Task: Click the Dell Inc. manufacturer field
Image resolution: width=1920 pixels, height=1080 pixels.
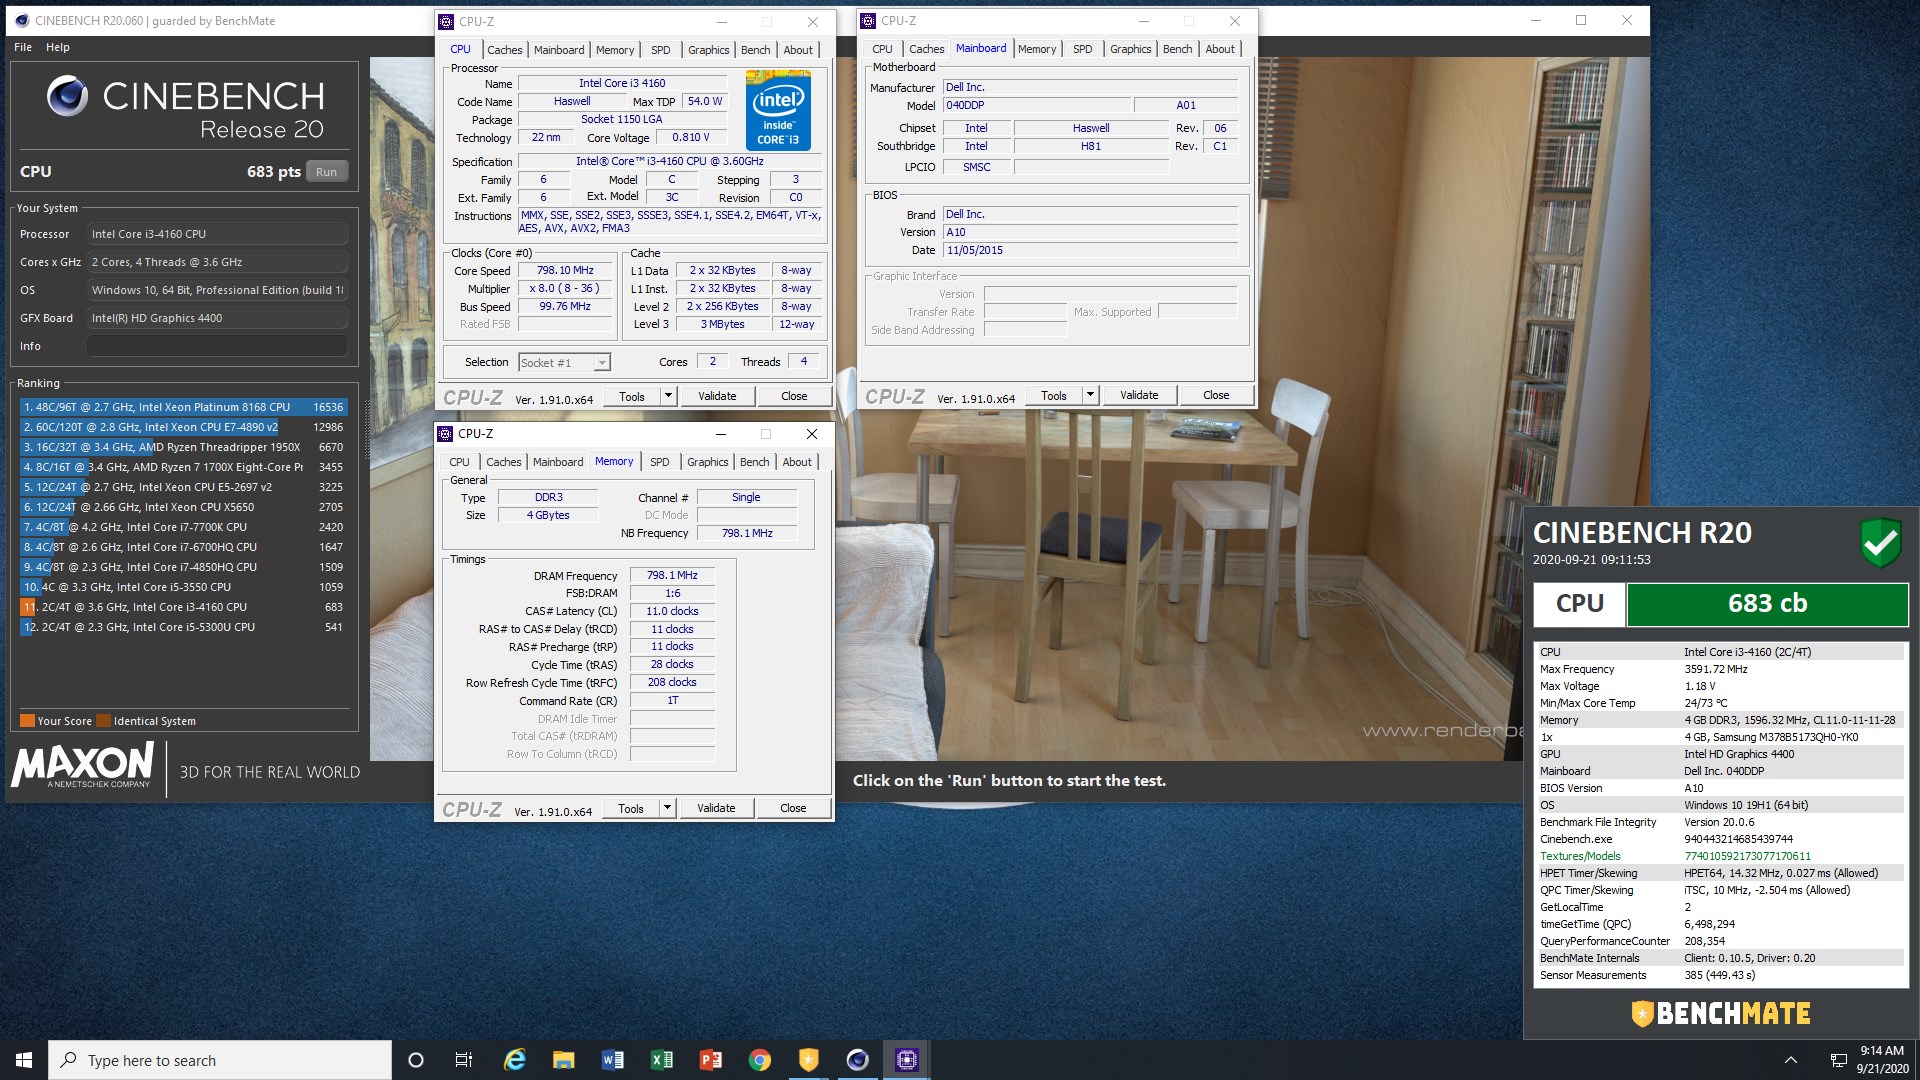Action: pyautogui.click(x=1090, y=88)
